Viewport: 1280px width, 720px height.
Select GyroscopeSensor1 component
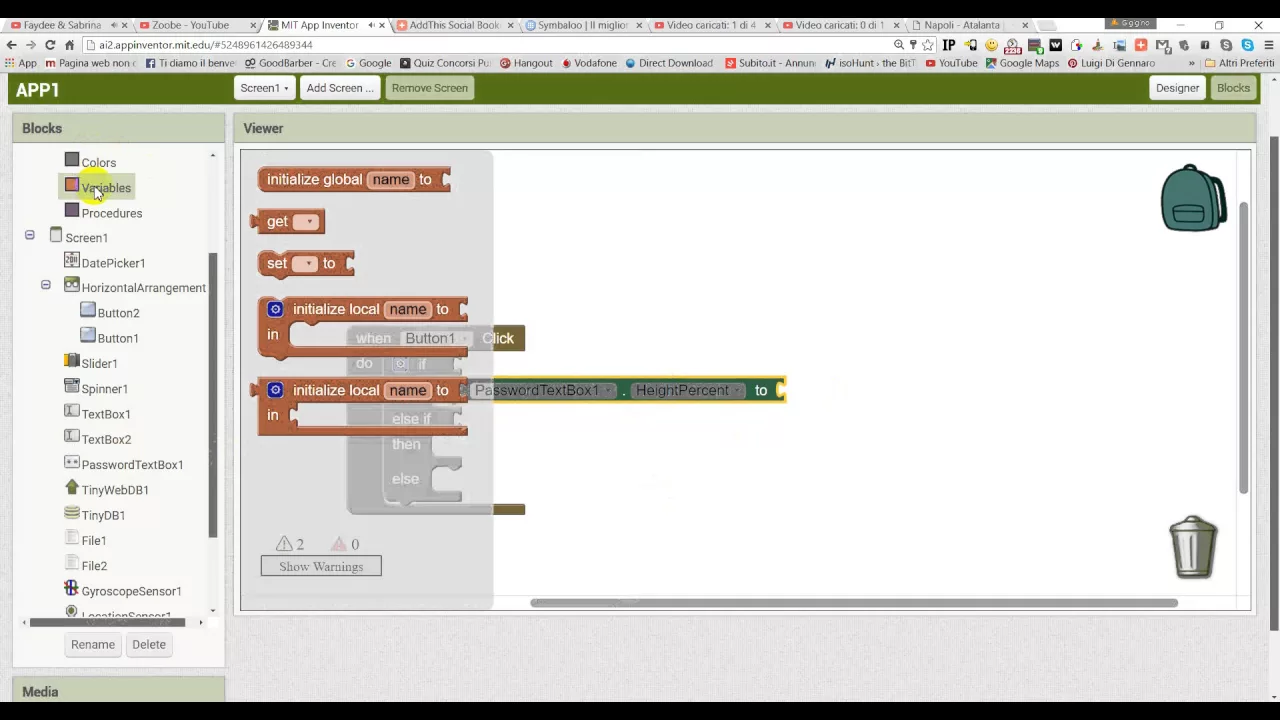tap(131, 591)
